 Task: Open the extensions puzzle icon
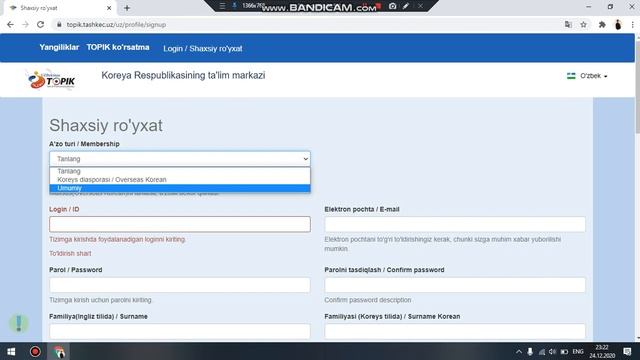[602, 24]
